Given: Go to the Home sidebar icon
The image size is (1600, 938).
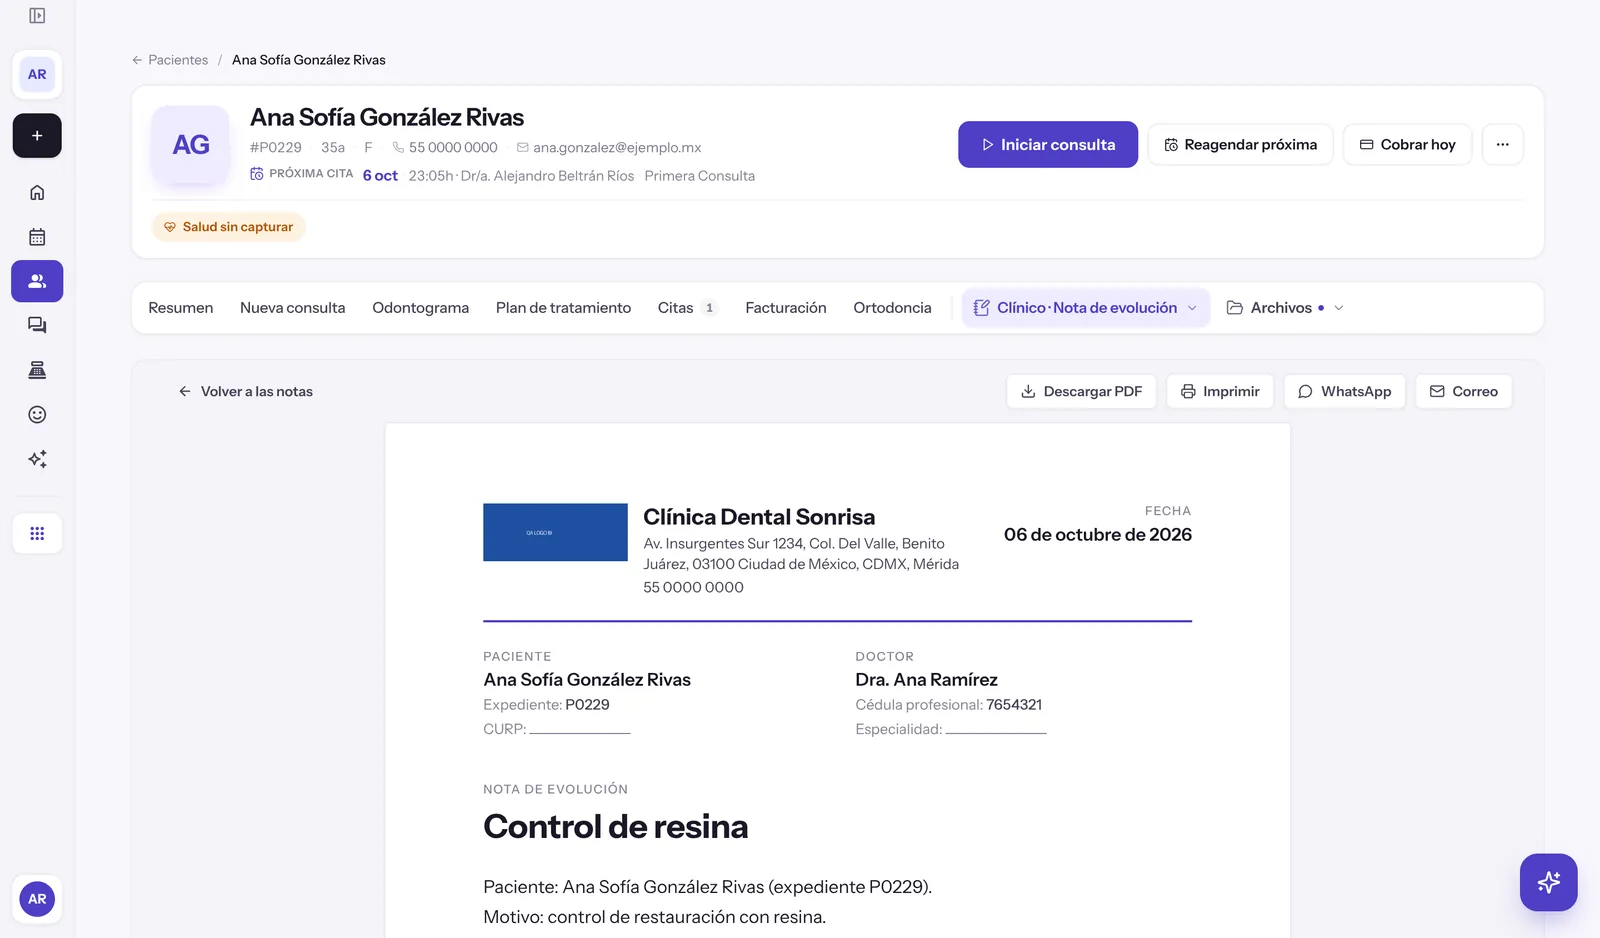Looking at the screenshot, I should [x=37, y=192].
